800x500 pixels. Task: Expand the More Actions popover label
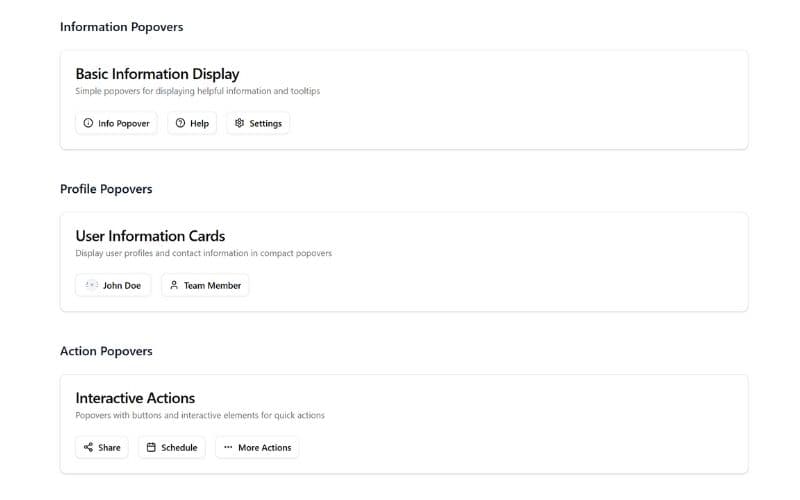pyautogui.click(x=265, y=448)
